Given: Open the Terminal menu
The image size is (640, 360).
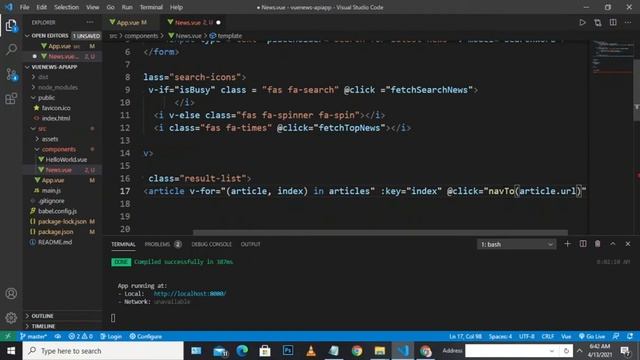Looking at the screenshot, I should pos(151,7).
